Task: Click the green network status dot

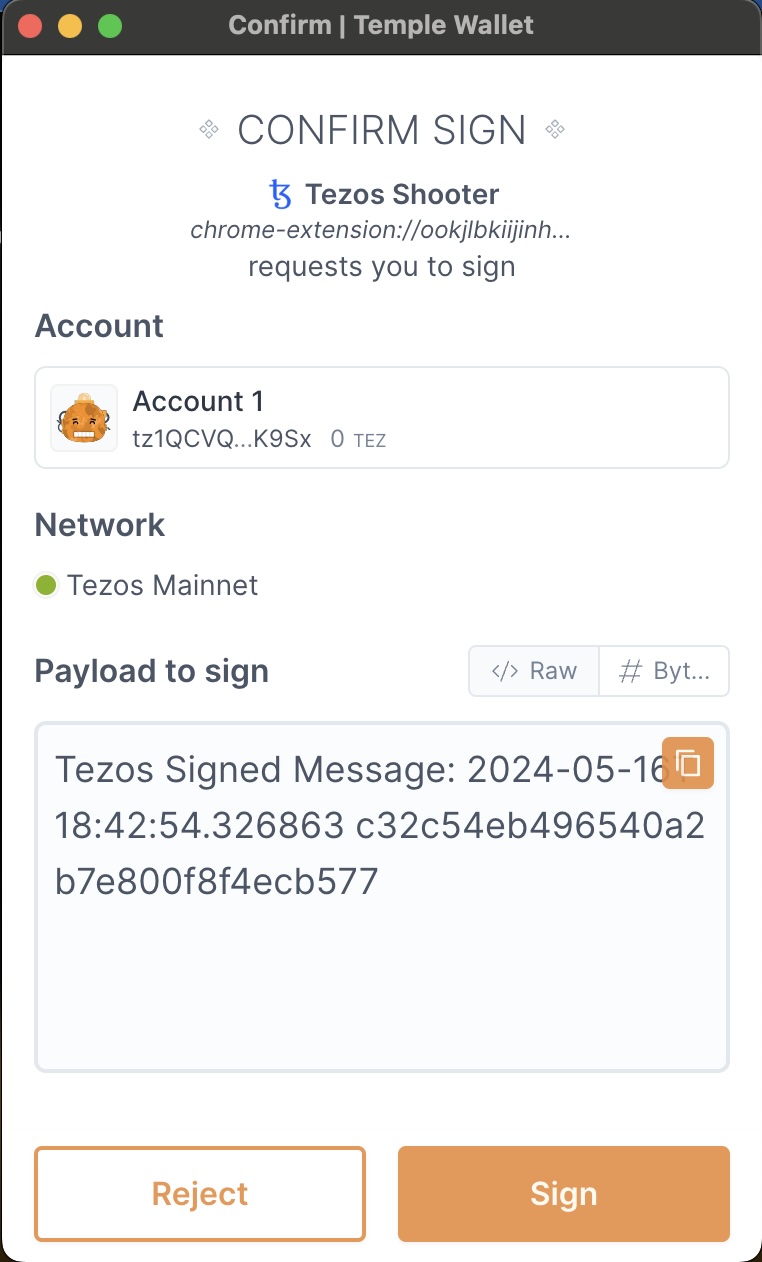Action: [x=45, y=585]
